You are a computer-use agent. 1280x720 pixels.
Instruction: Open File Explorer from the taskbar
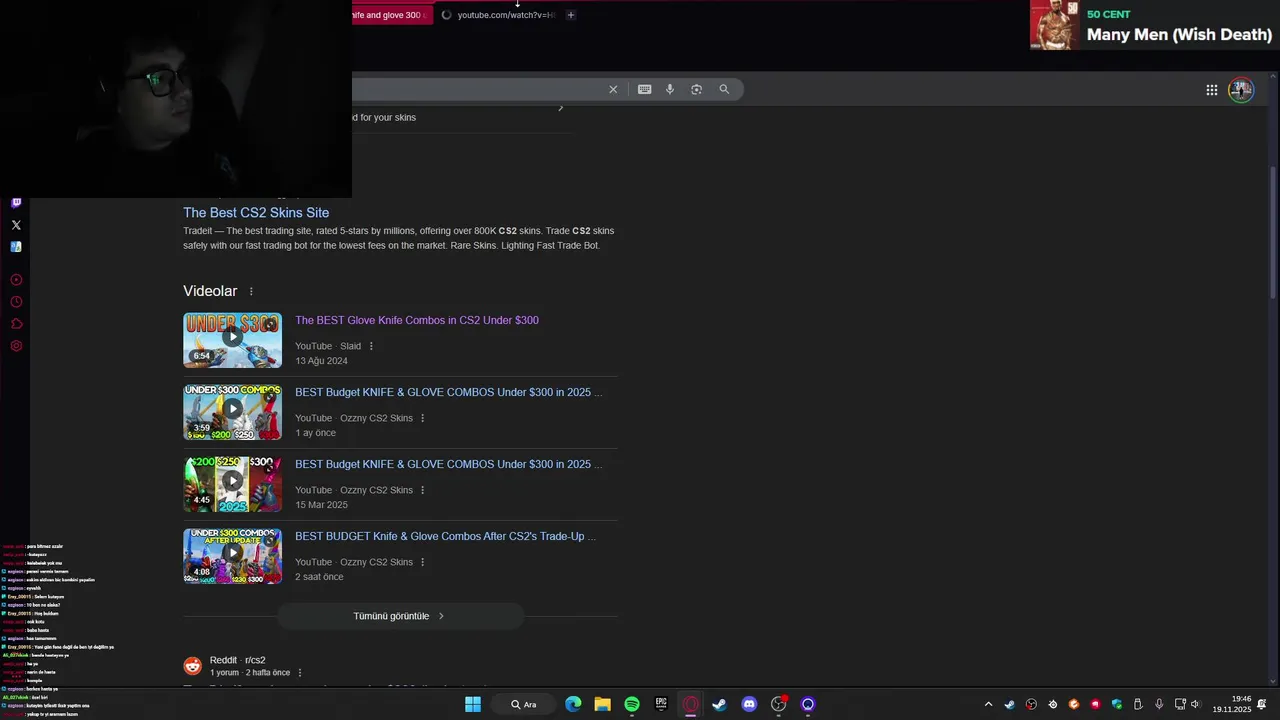pos(602,704)
